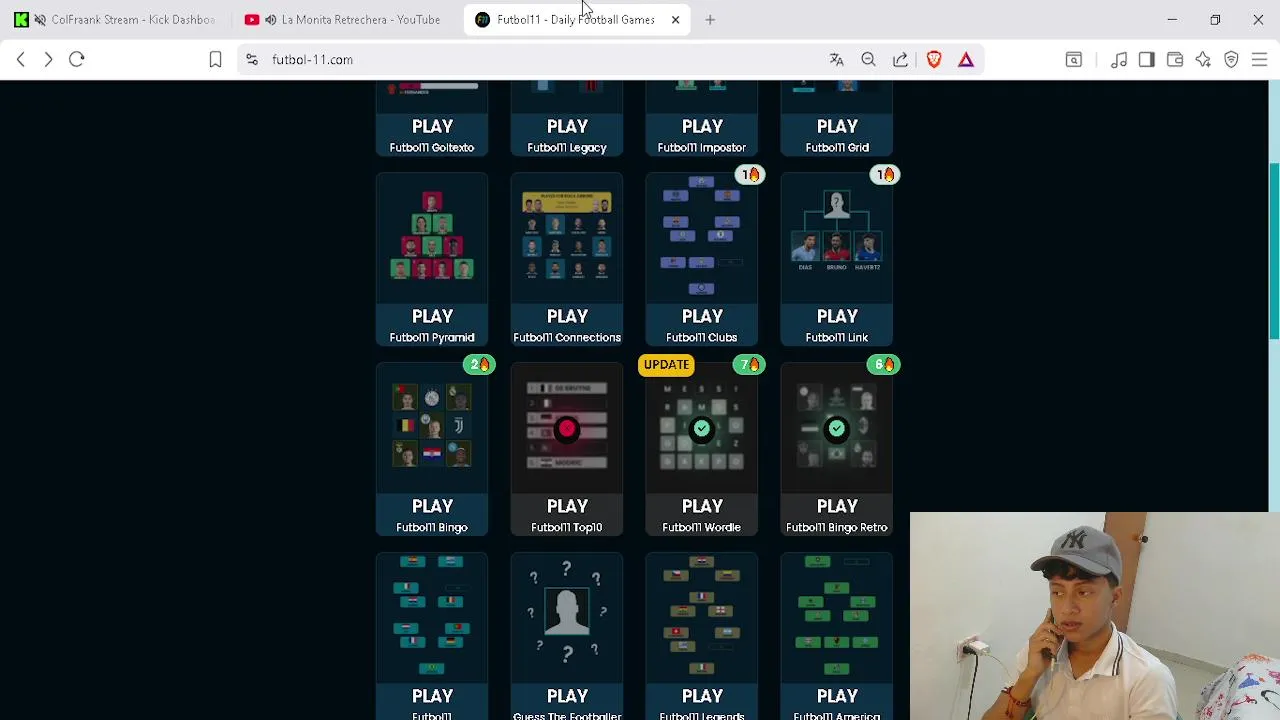Click the 2 streak badge on Bingo
The height and width of the screenshot is (720, 1280).
click(480, 364)
